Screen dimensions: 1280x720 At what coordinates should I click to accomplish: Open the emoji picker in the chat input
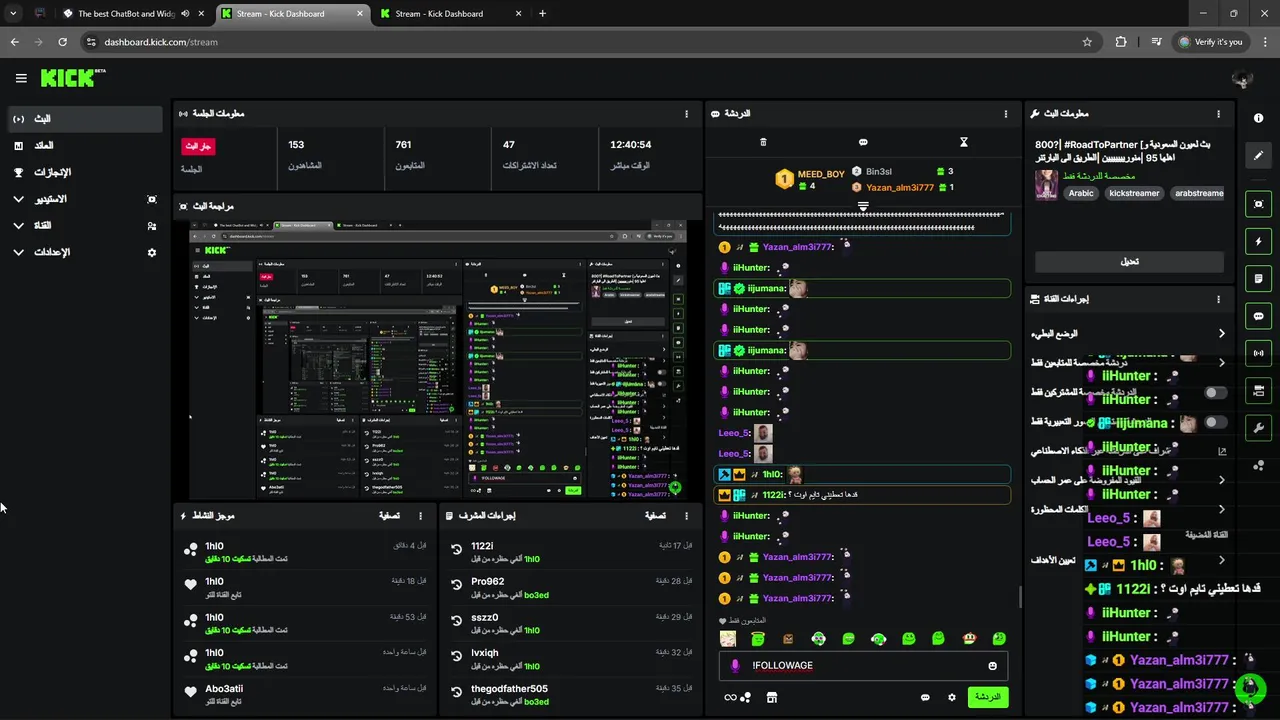tap(992, 666)
